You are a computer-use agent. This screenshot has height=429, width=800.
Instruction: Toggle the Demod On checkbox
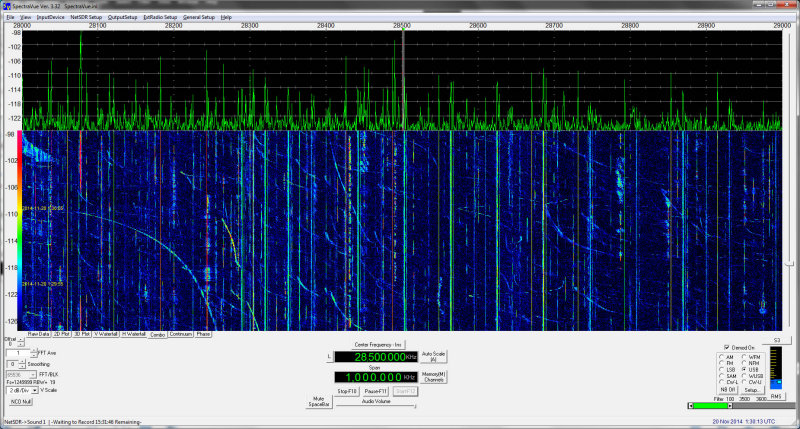[x=727, y=347]
